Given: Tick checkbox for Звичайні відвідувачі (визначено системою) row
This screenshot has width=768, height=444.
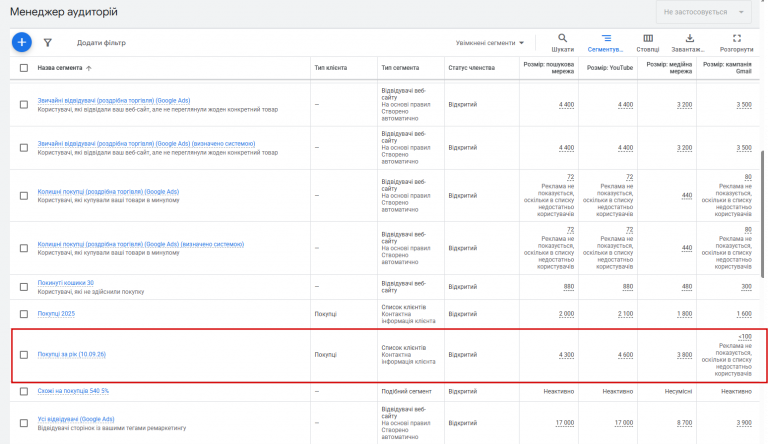Looking at the screenshot, I should click(24, 148).
